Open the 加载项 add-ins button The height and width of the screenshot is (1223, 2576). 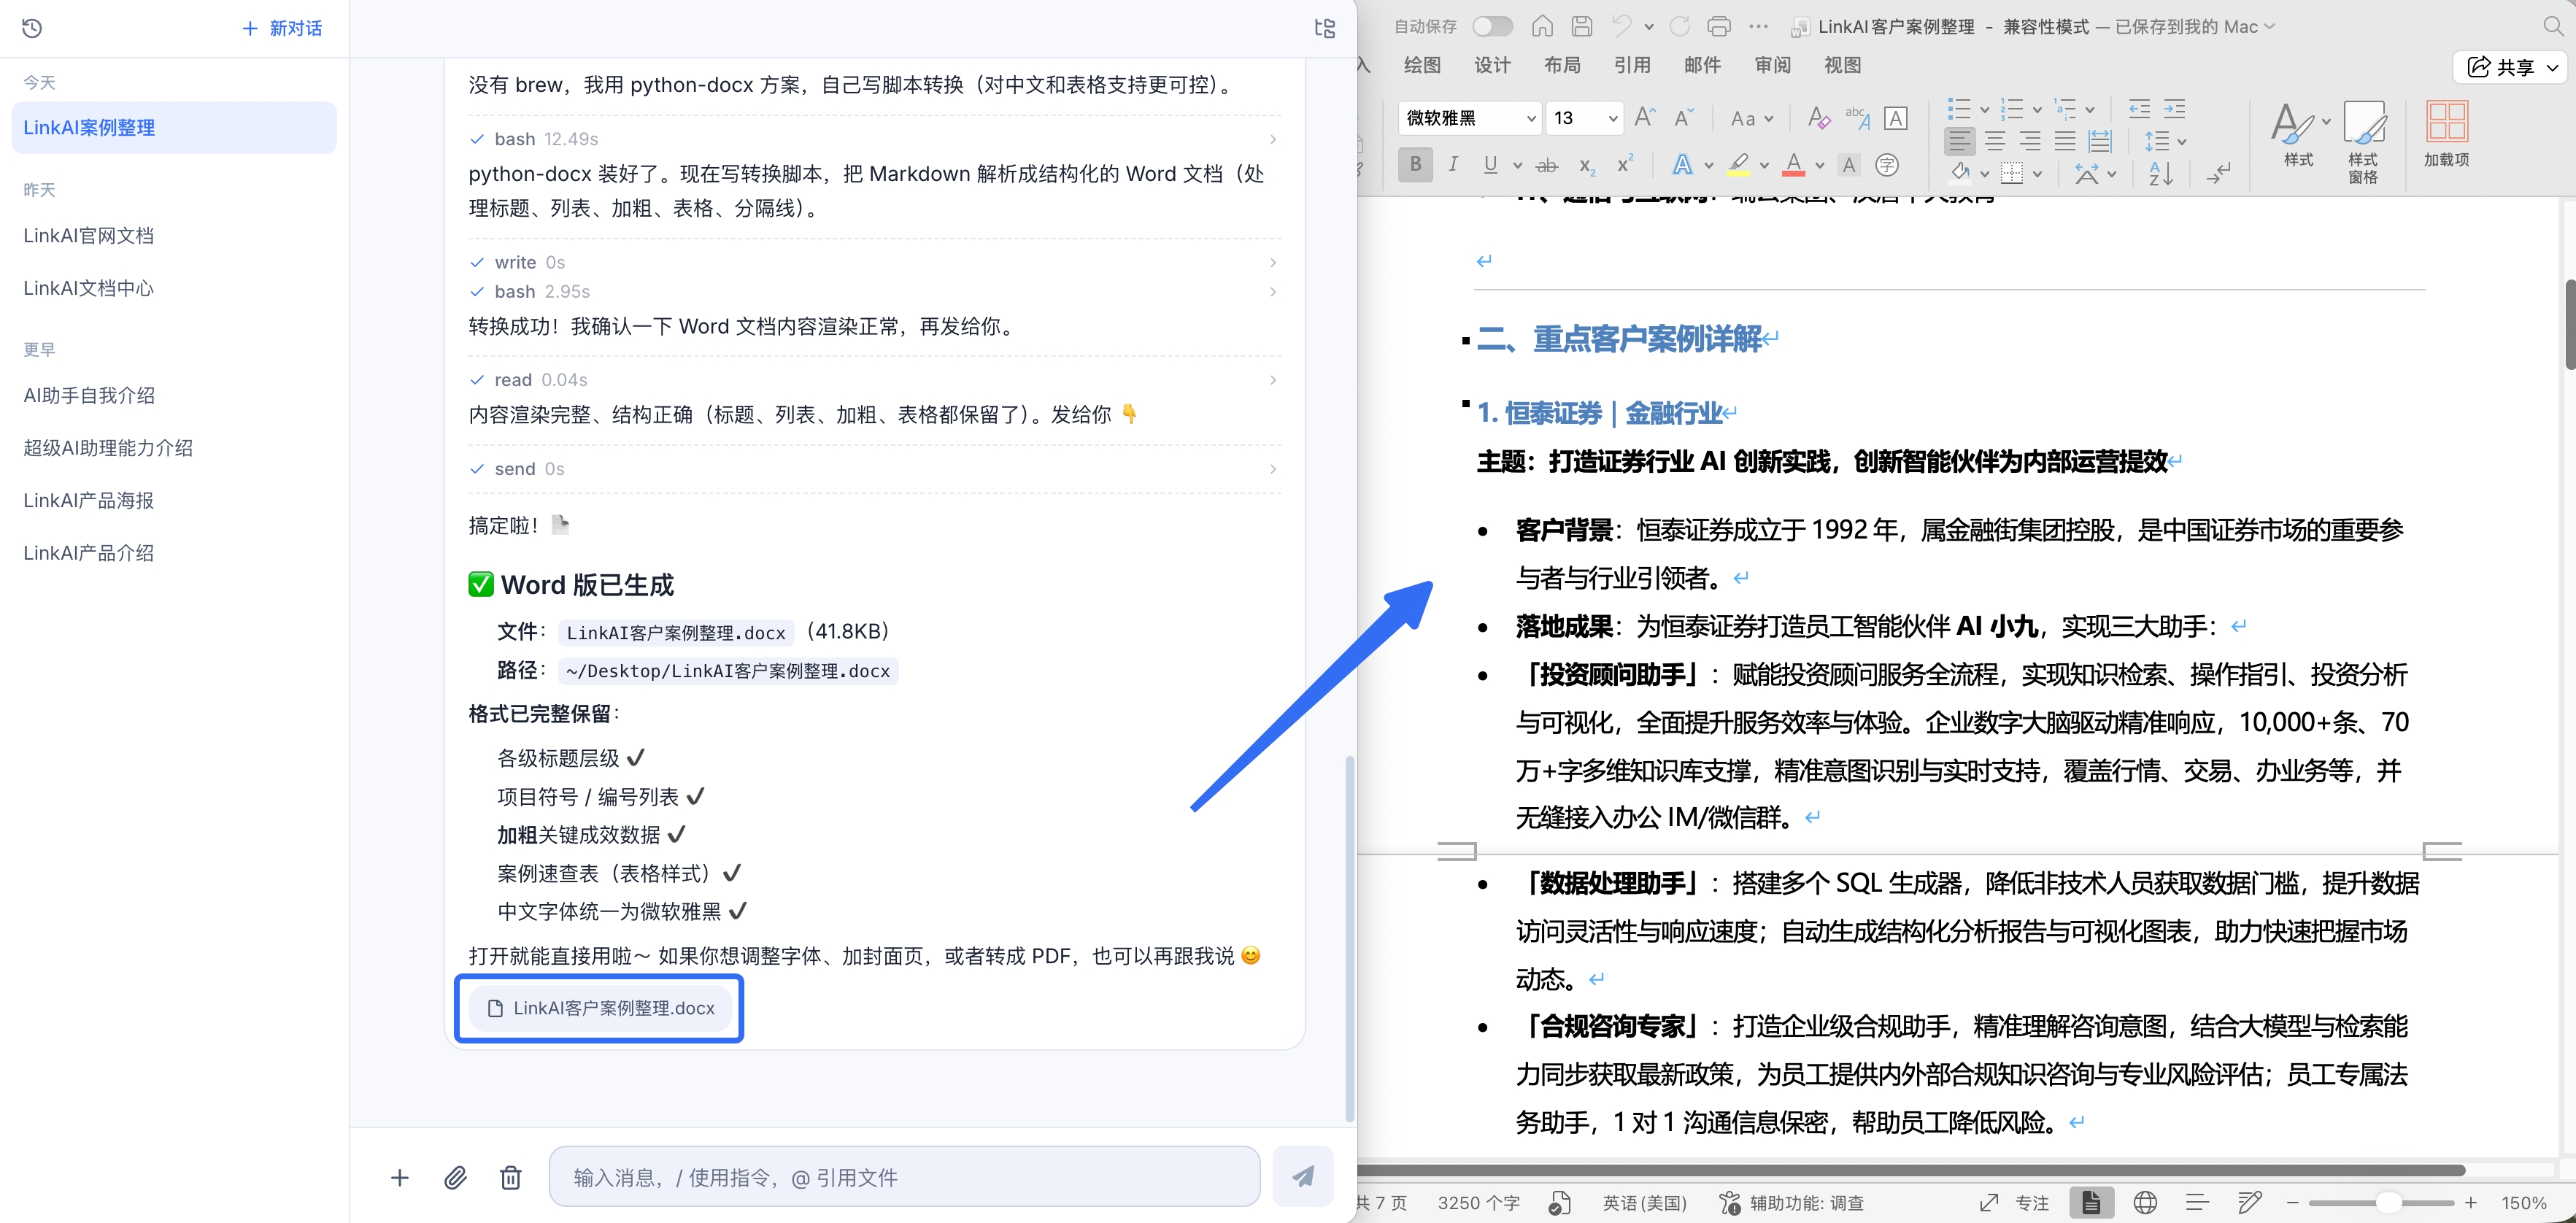2446,133
